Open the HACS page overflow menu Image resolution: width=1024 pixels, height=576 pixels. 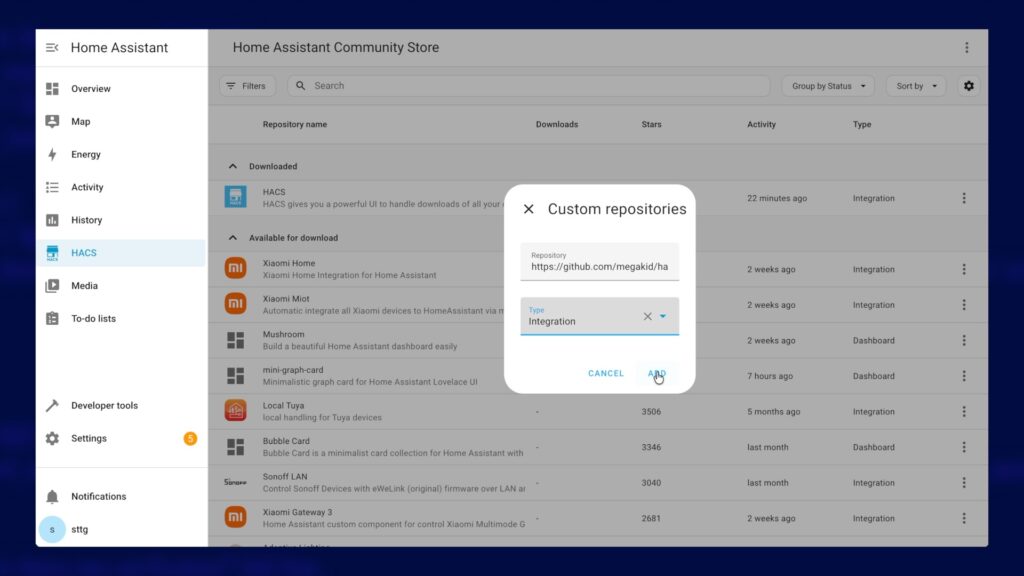pos(966,48)
